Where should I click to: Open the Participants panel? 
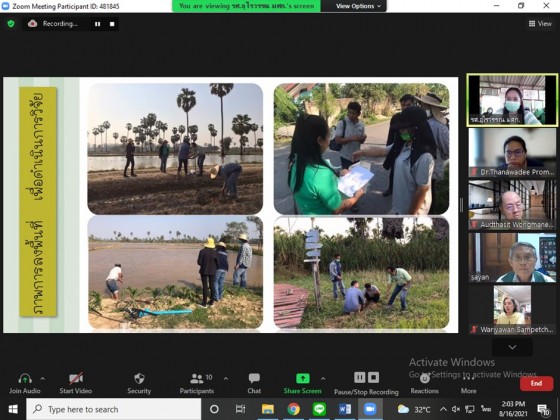(x=197, y=383)
